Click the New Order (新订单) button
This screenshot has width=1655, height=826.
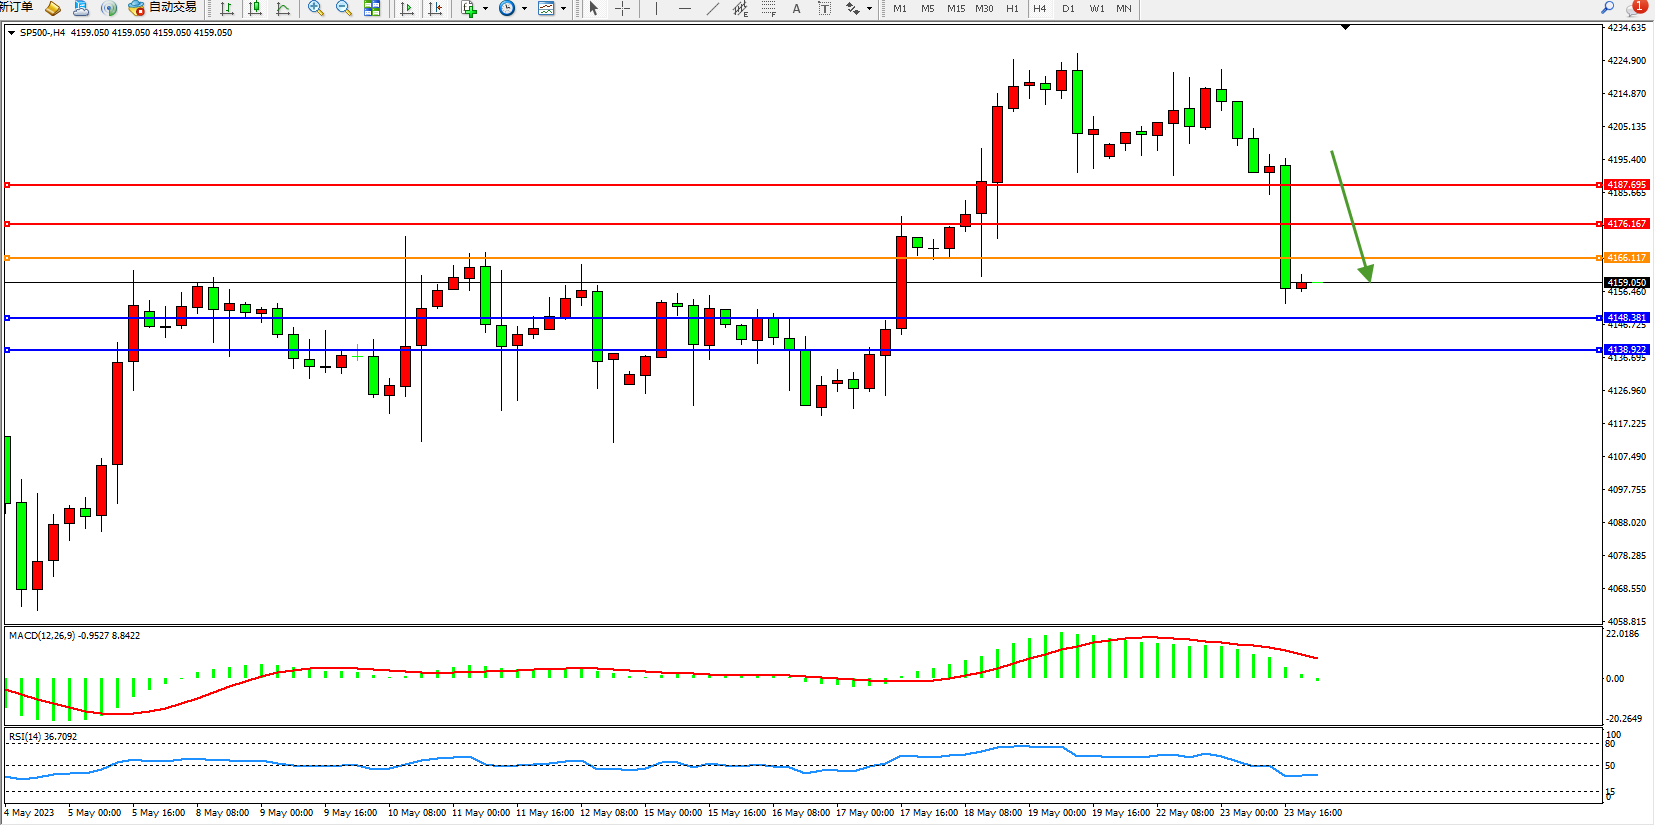click(x=16, y=8)
